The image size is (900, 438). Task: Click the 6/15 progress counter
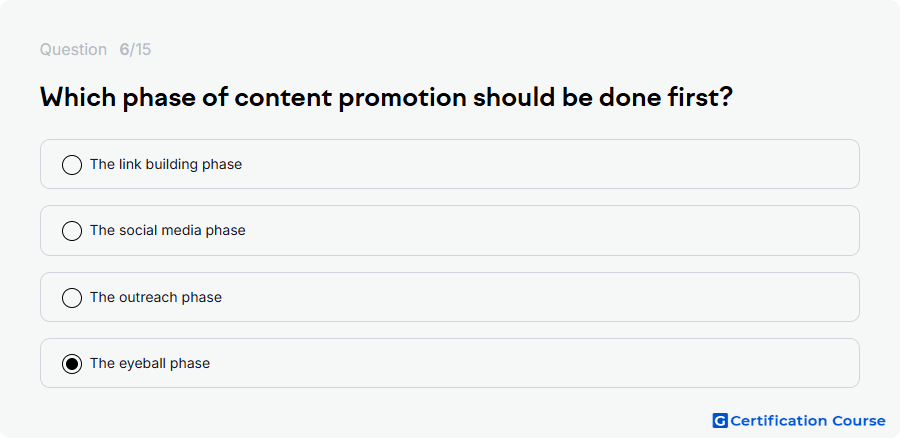pyautogui.click(x=135, y=50)
